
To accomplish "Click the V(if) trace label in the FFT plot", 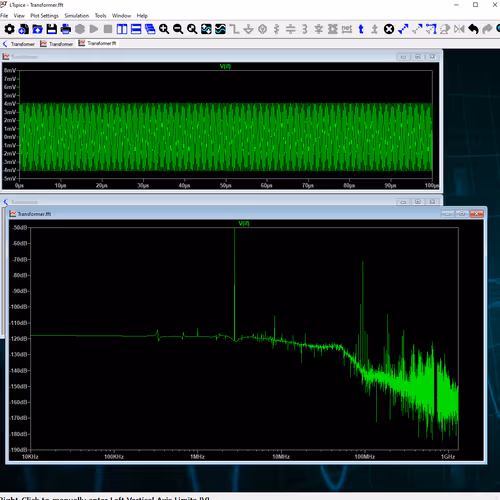I will coord(244,223).
